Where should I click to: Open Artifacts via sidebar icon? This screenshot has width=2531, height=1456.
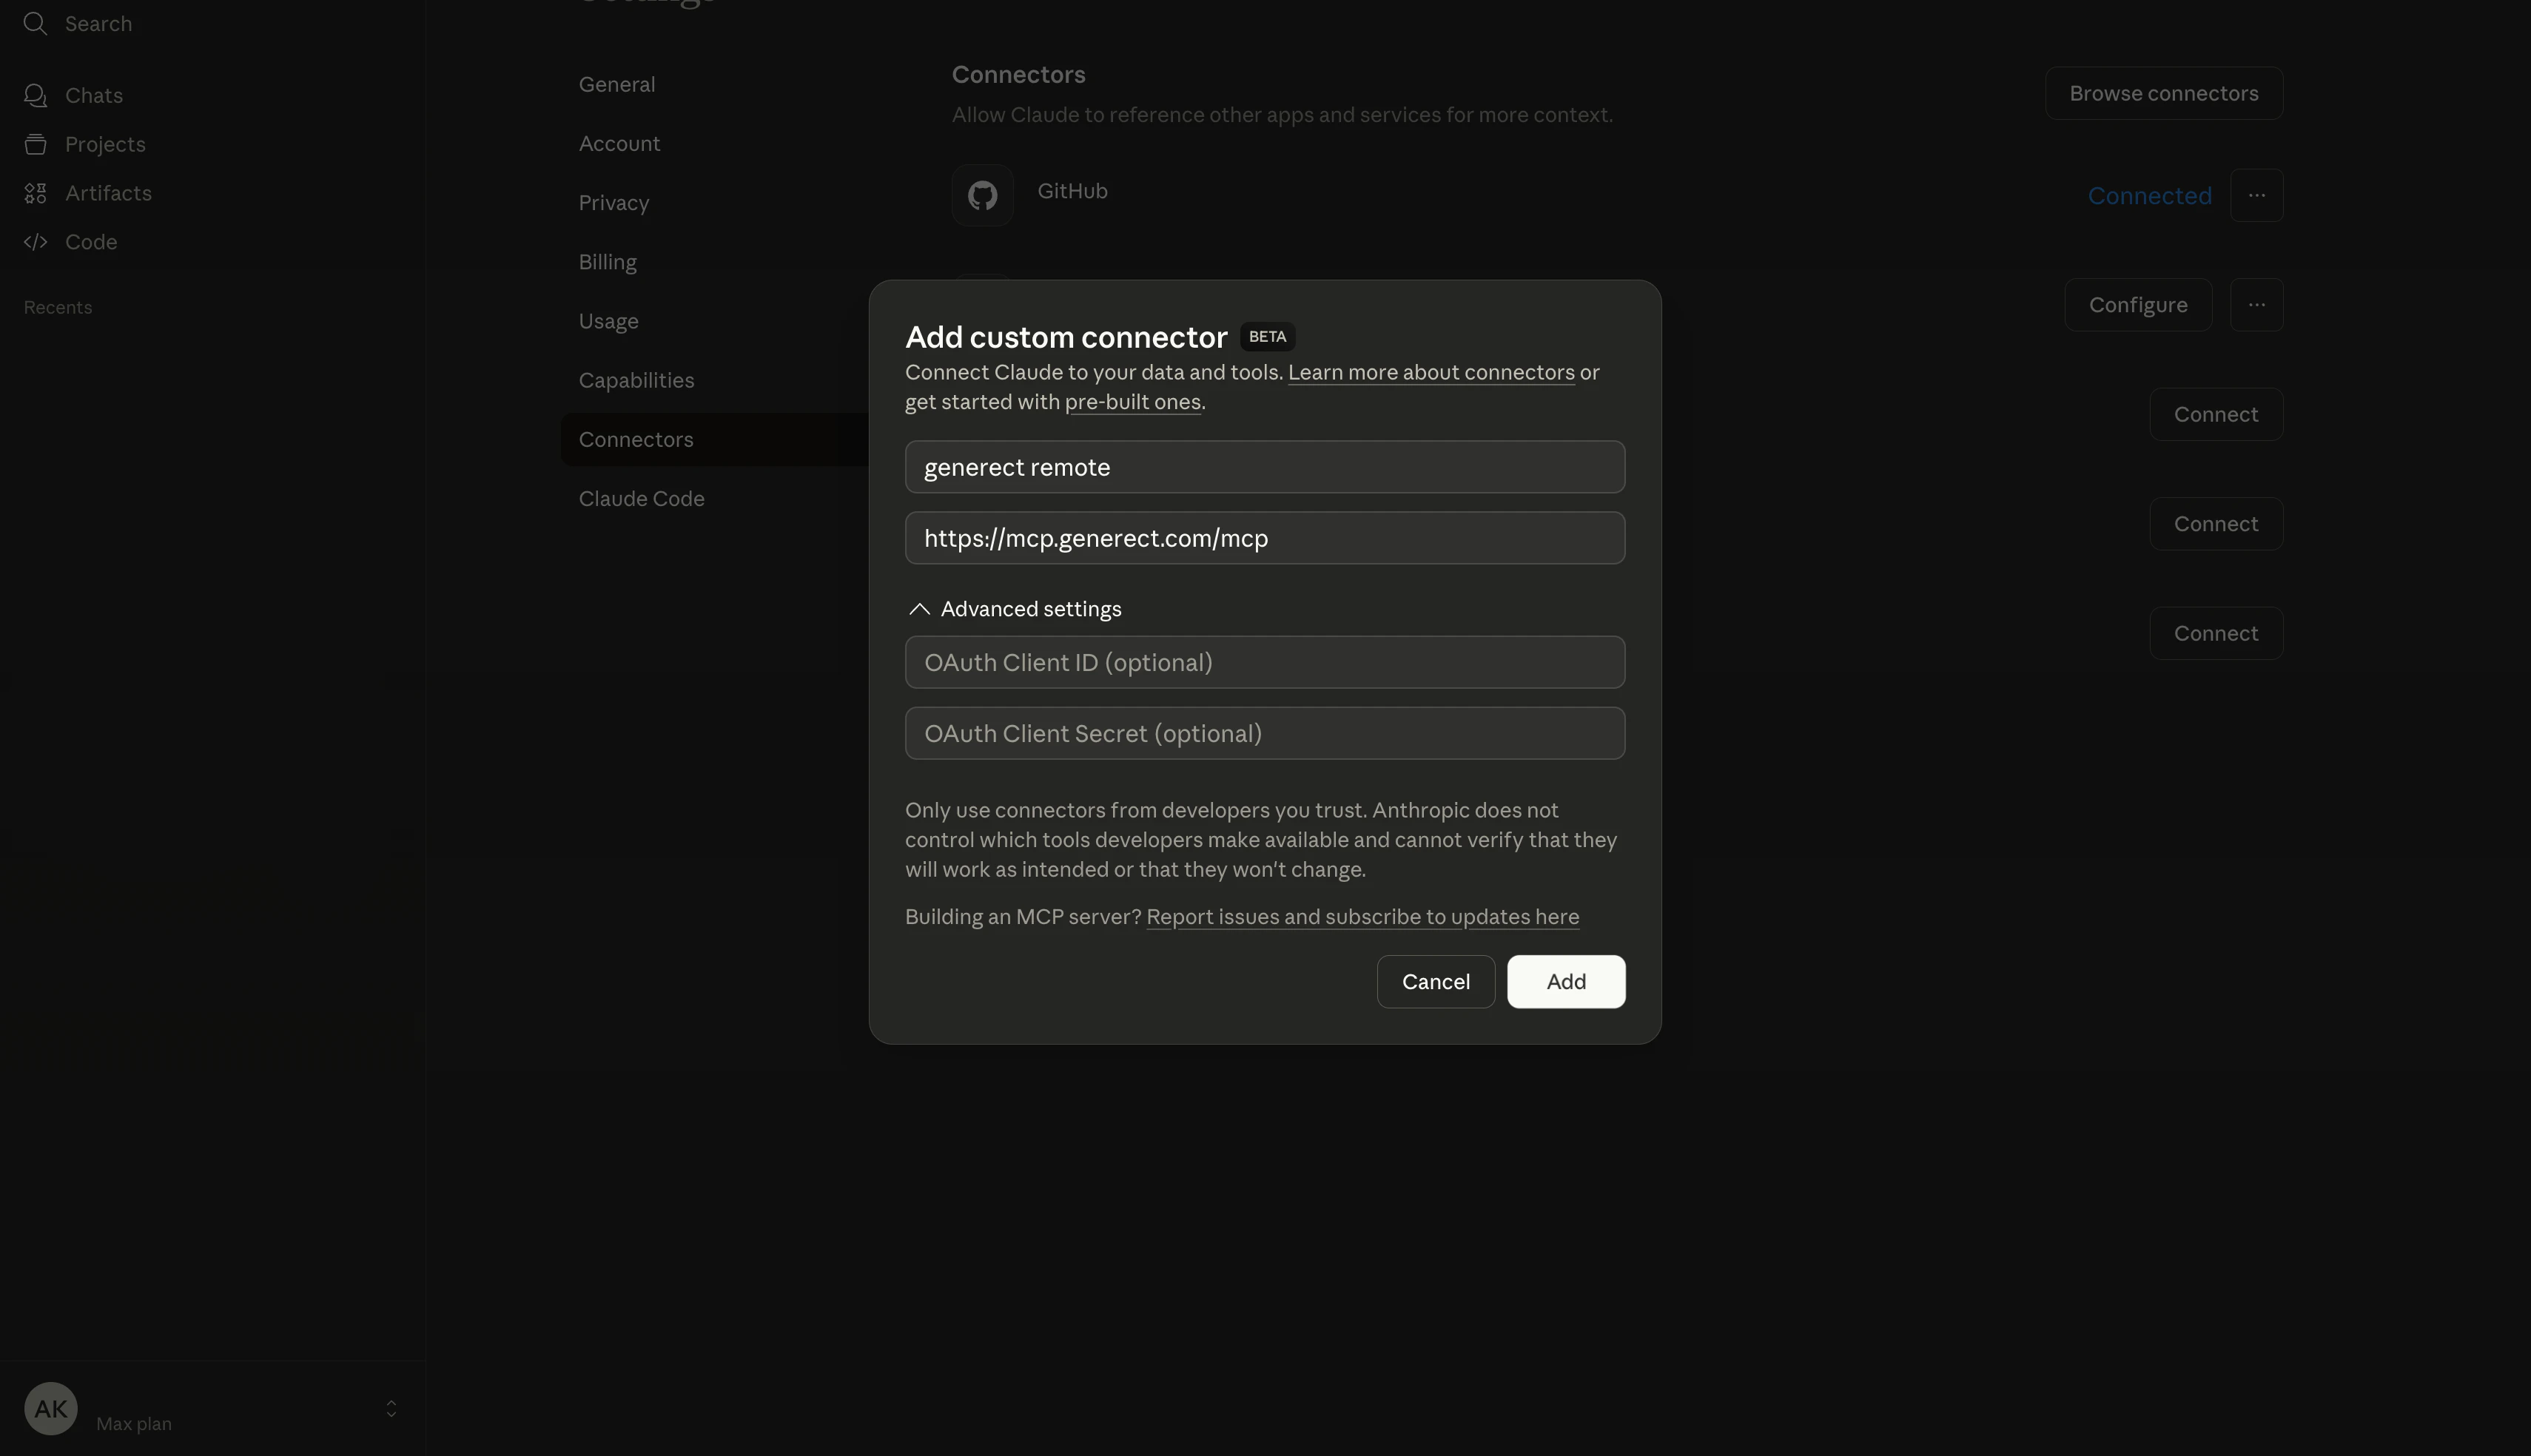[35, 193]
